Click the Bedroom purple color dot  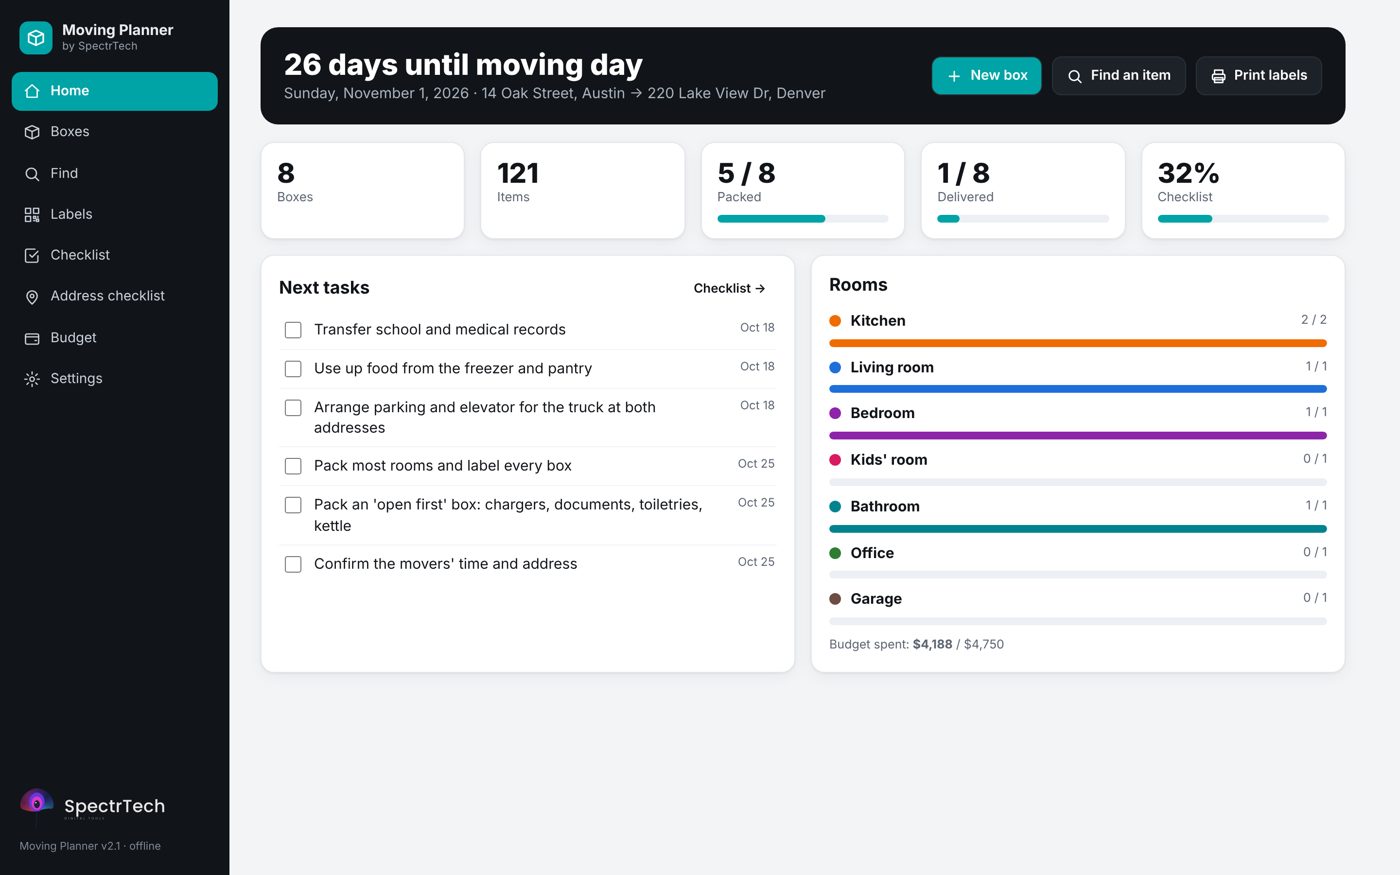coord(835,413)
